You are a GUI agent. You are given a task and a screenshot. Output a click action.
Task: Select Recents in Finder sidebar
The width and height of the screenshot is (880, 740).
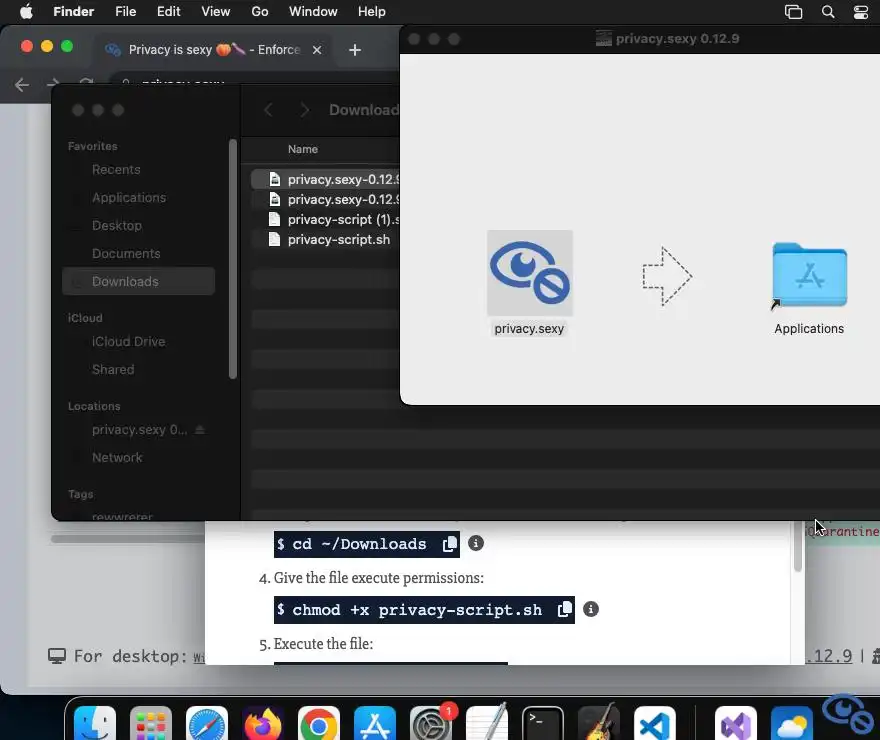point(139,169)
